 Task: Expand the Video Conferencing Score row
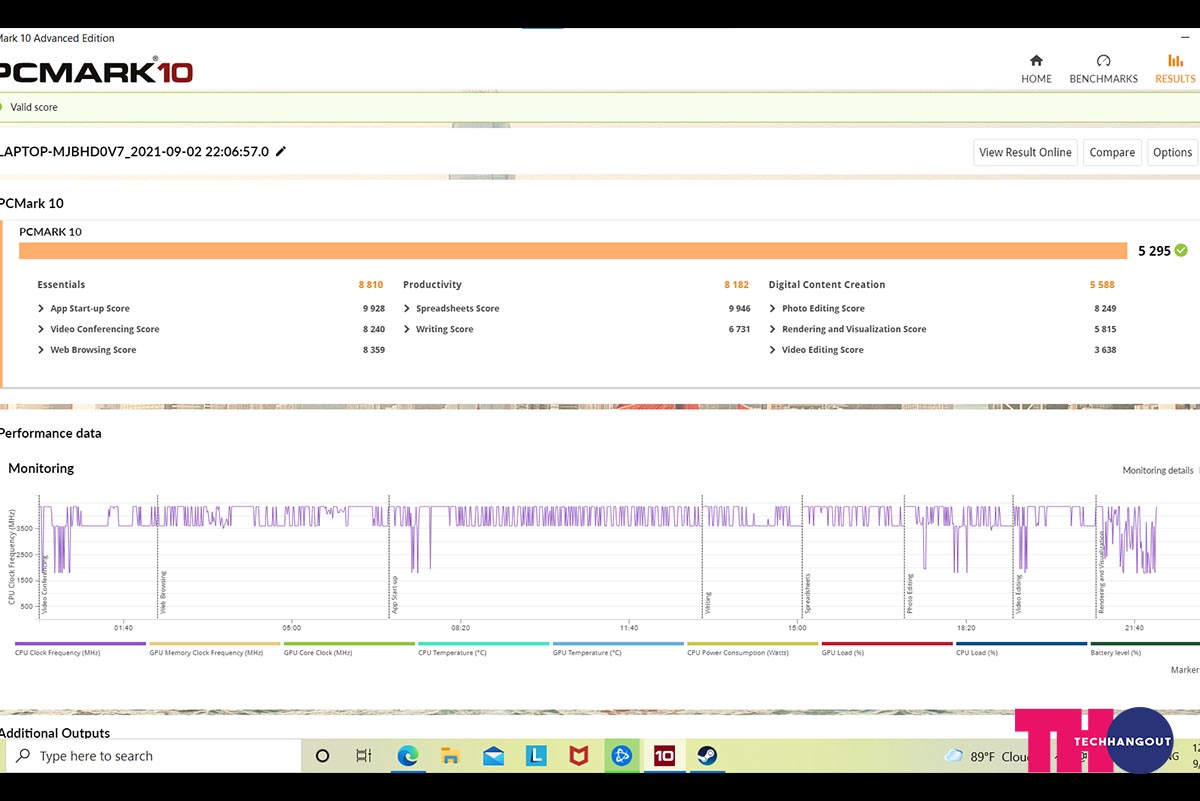click(x=41, y=329)
